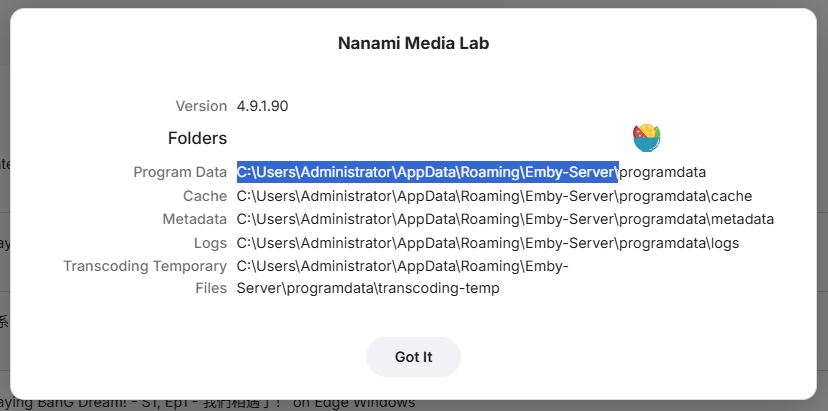This screenshot has height=411, width=828.
Task: Click the Version label
Action: tap(201, 106)
